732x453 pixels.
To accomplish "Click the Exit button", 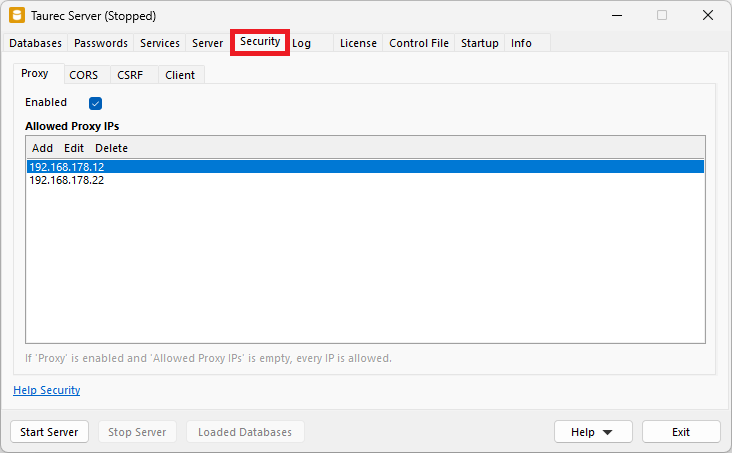I will (x=681, y=432).
